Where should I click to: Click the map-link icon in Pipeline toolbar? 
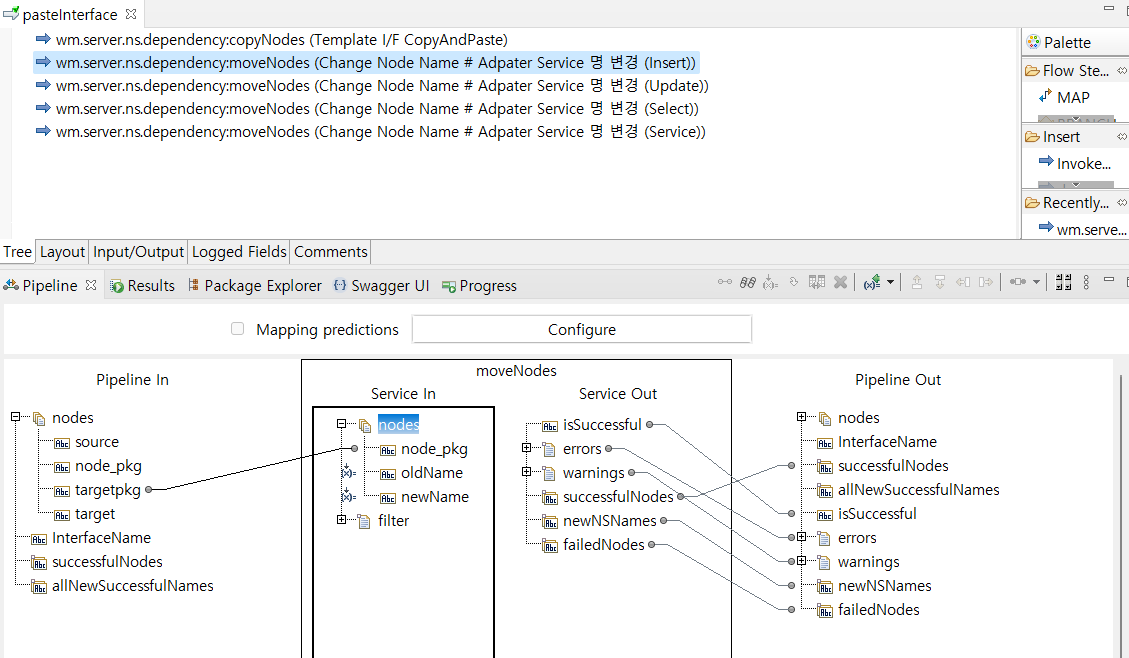coord(725,283)
